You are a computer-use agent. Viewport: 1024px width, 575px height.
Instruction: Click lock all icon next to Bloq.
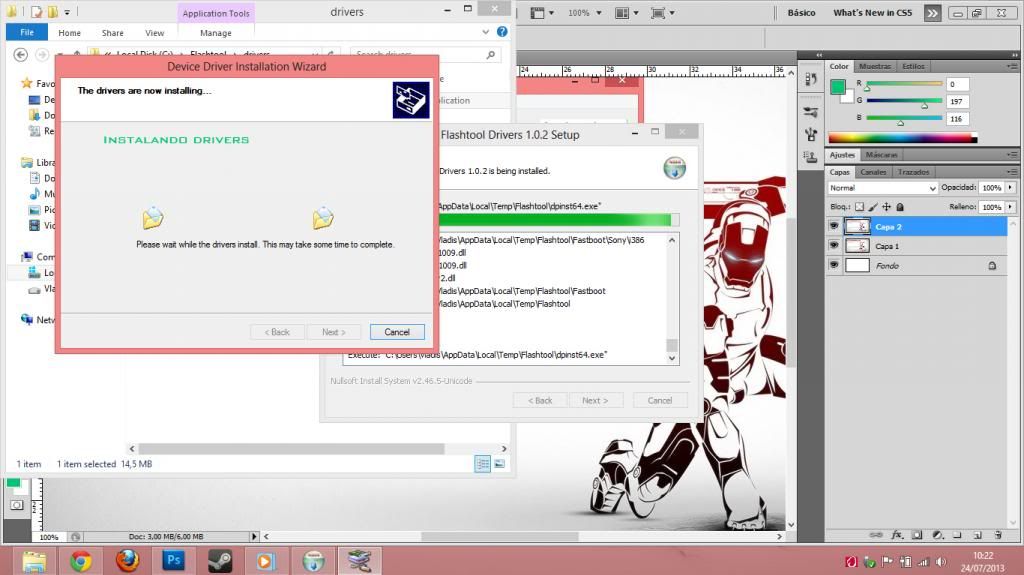900,206
